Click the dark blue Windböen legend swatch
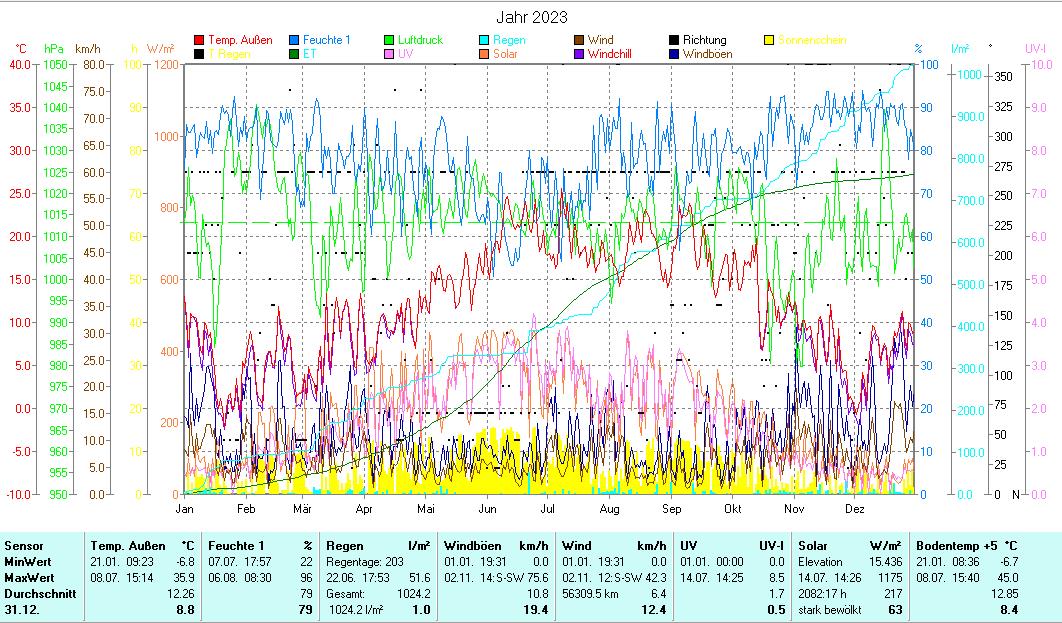 (x=674, y=54)
